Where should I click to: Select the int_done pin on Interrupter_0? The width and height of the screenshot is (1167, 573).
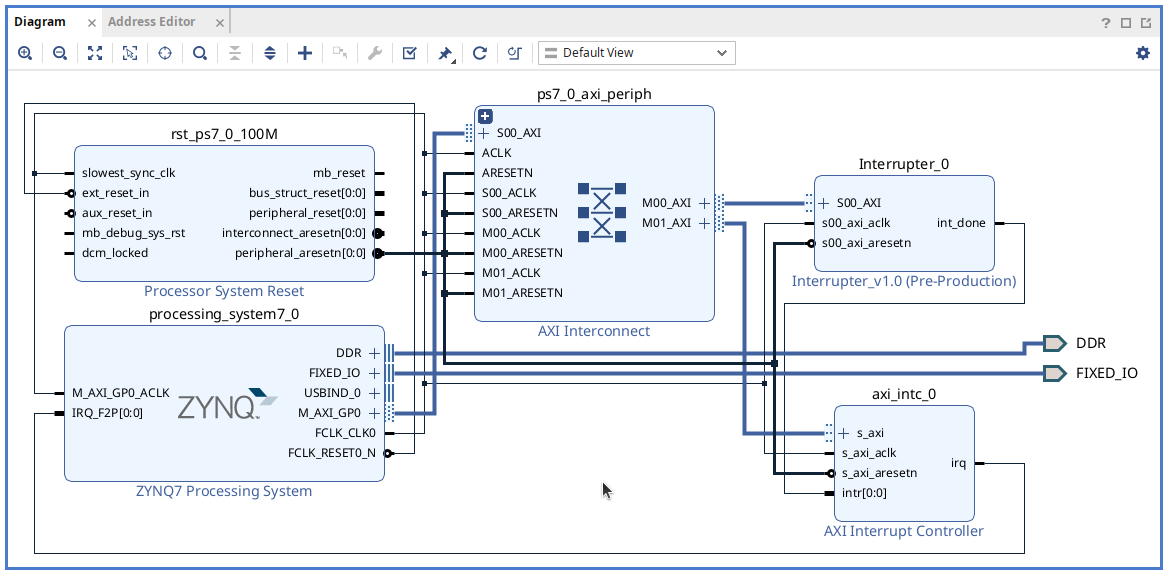(962, 223)
